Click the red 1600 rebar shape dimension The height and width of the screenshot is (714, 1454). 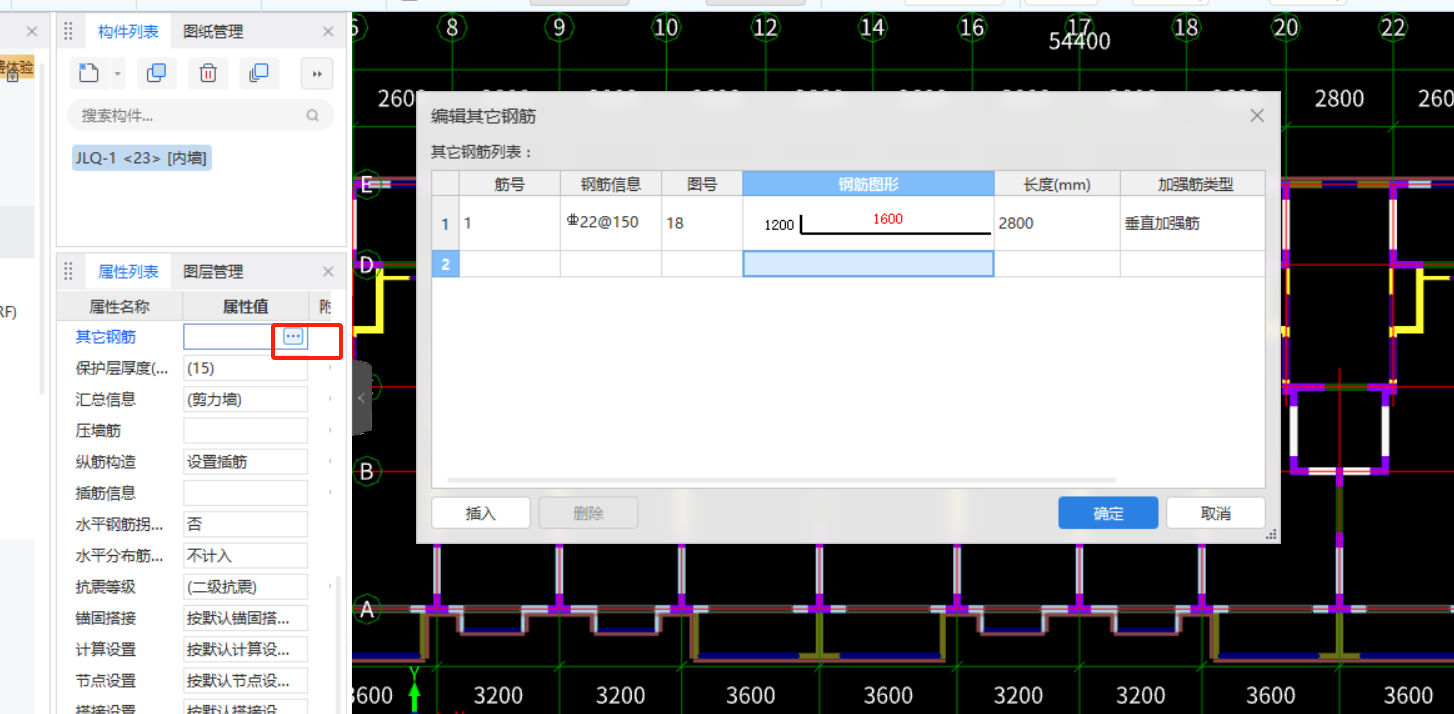tap(887, 219)
